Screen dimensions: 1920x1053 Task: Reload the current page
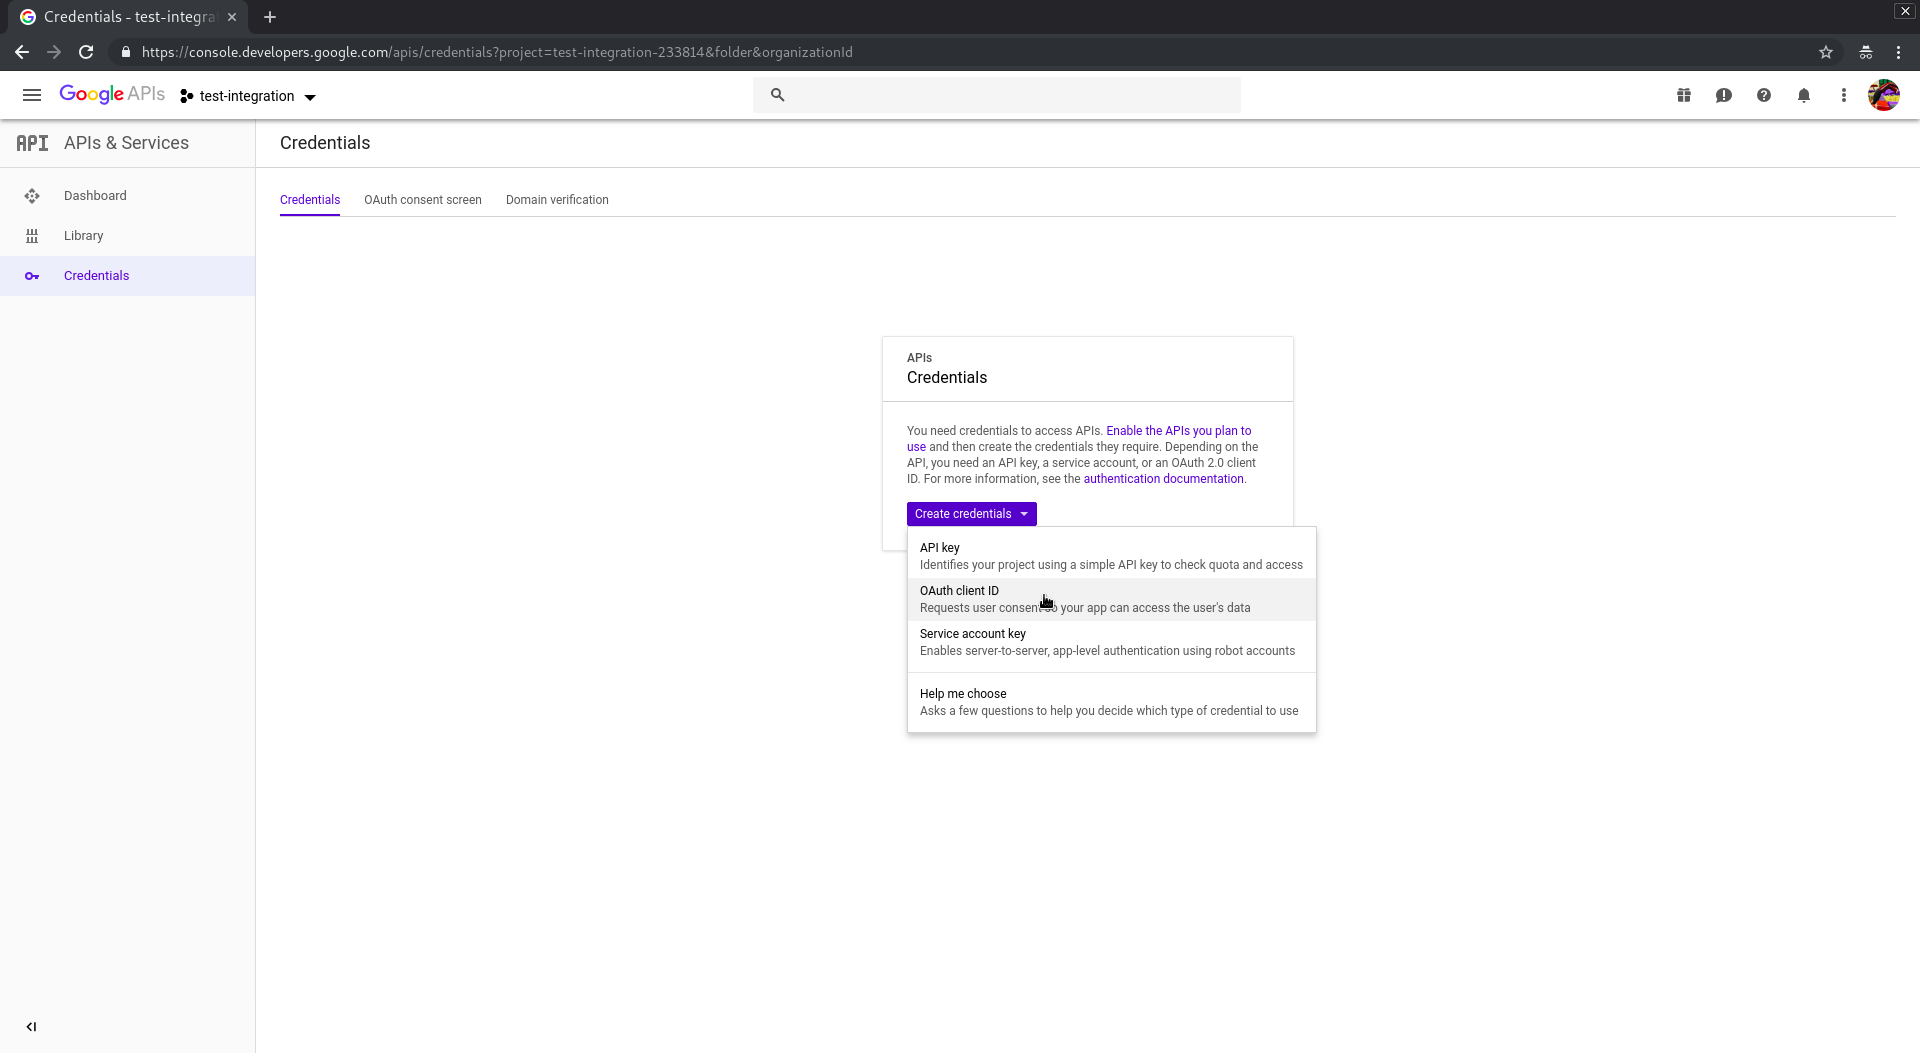click(86, 52)
